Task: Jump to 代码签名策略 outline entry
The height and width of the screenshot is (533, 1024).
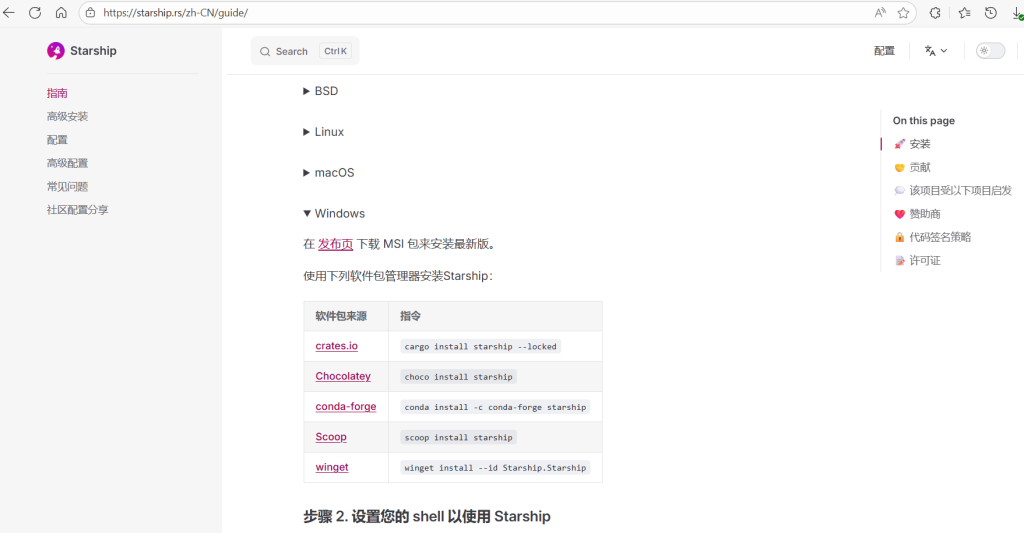Action: pyautogui.click(x=933, y=237)
